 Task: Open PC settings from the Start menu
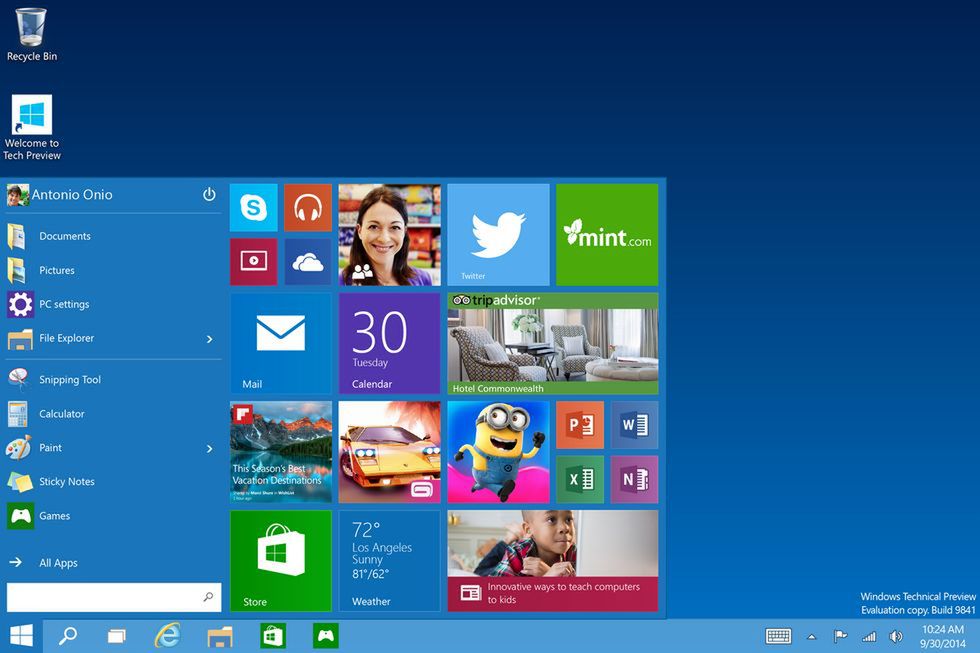click(x=63, y=304)
